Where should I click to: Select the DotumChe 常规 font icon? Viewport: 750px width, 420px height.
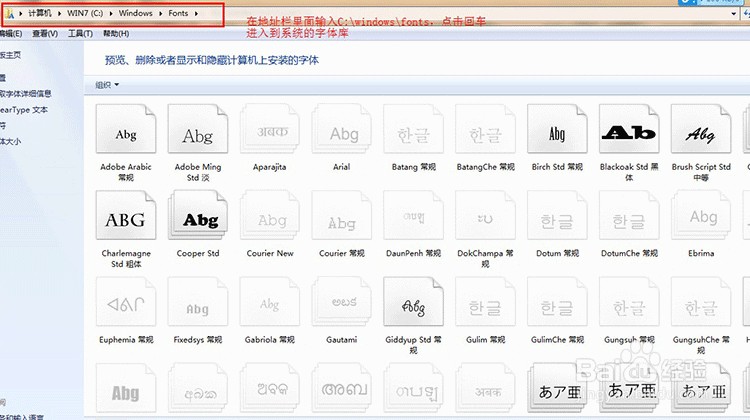(x=629, y=215)
